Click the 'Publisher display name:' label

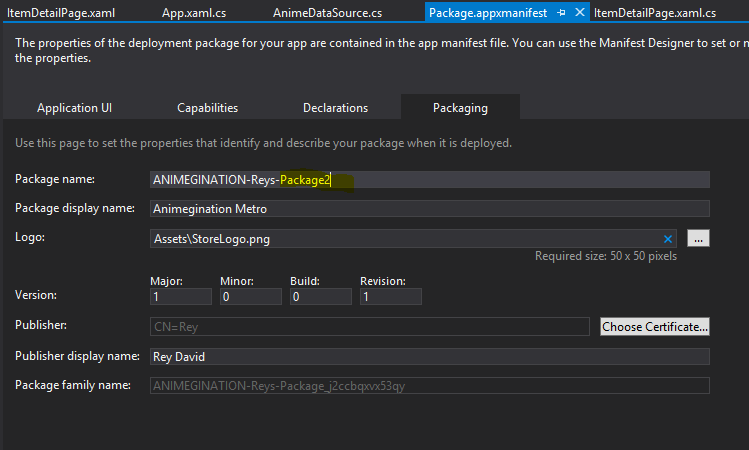pyautogui.click(x=77, y=356)
